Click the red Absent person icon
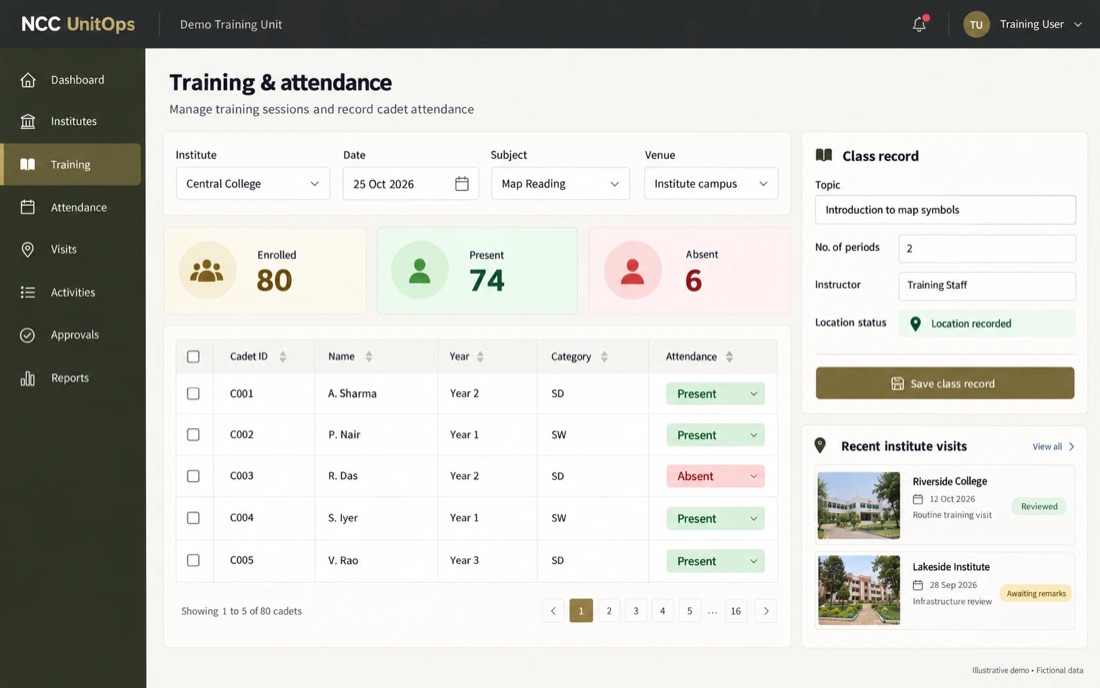Viewport: 1100px width, 688px height. point(632,271)
